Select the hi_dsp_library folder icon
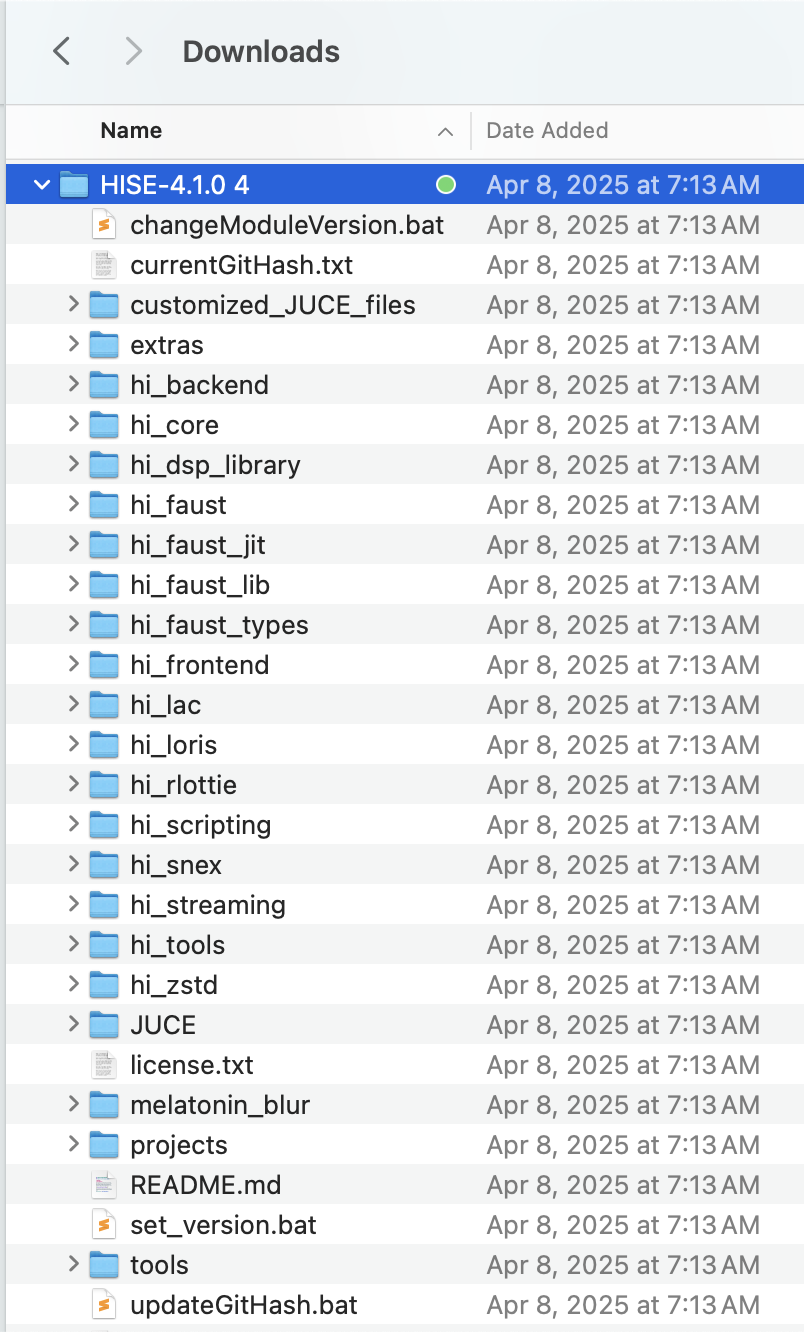Viewport: 804px width, 1332px height. click(104, 465)
